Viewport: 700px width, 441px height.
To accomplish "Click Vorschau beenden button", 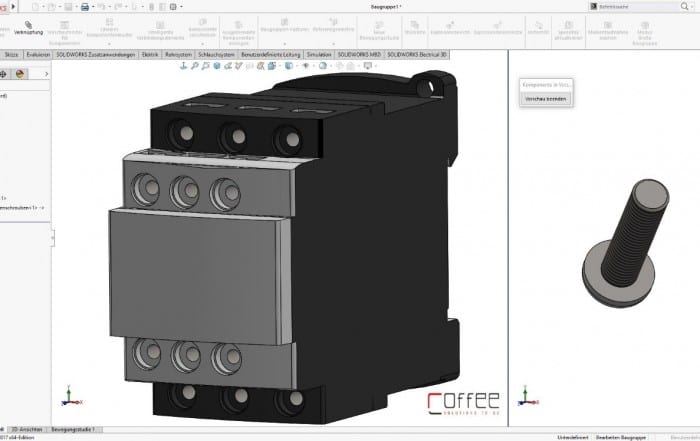I will [x=546, y=99].
